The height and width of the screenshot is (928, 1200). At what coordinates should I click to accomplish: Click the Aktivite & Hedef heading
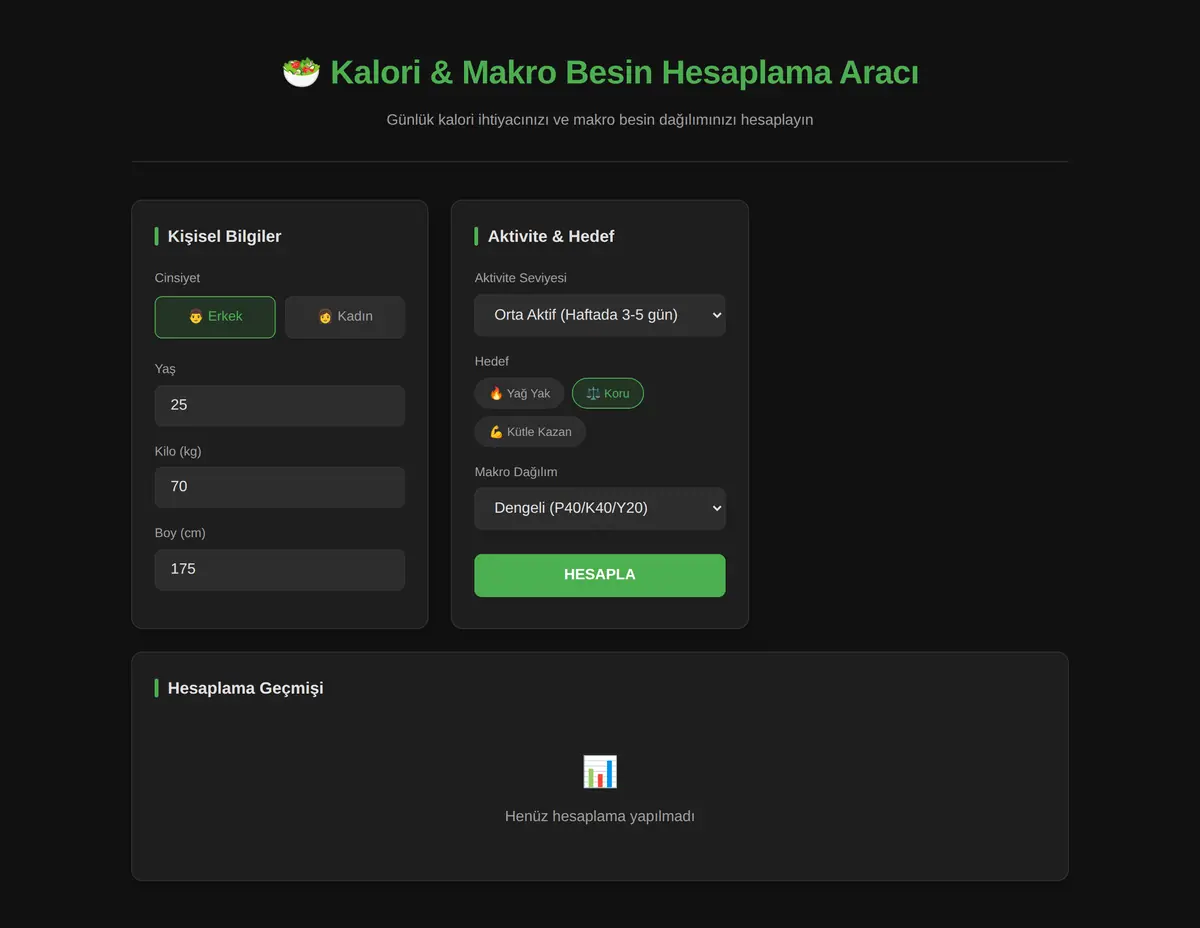click(x=551, y=237)
